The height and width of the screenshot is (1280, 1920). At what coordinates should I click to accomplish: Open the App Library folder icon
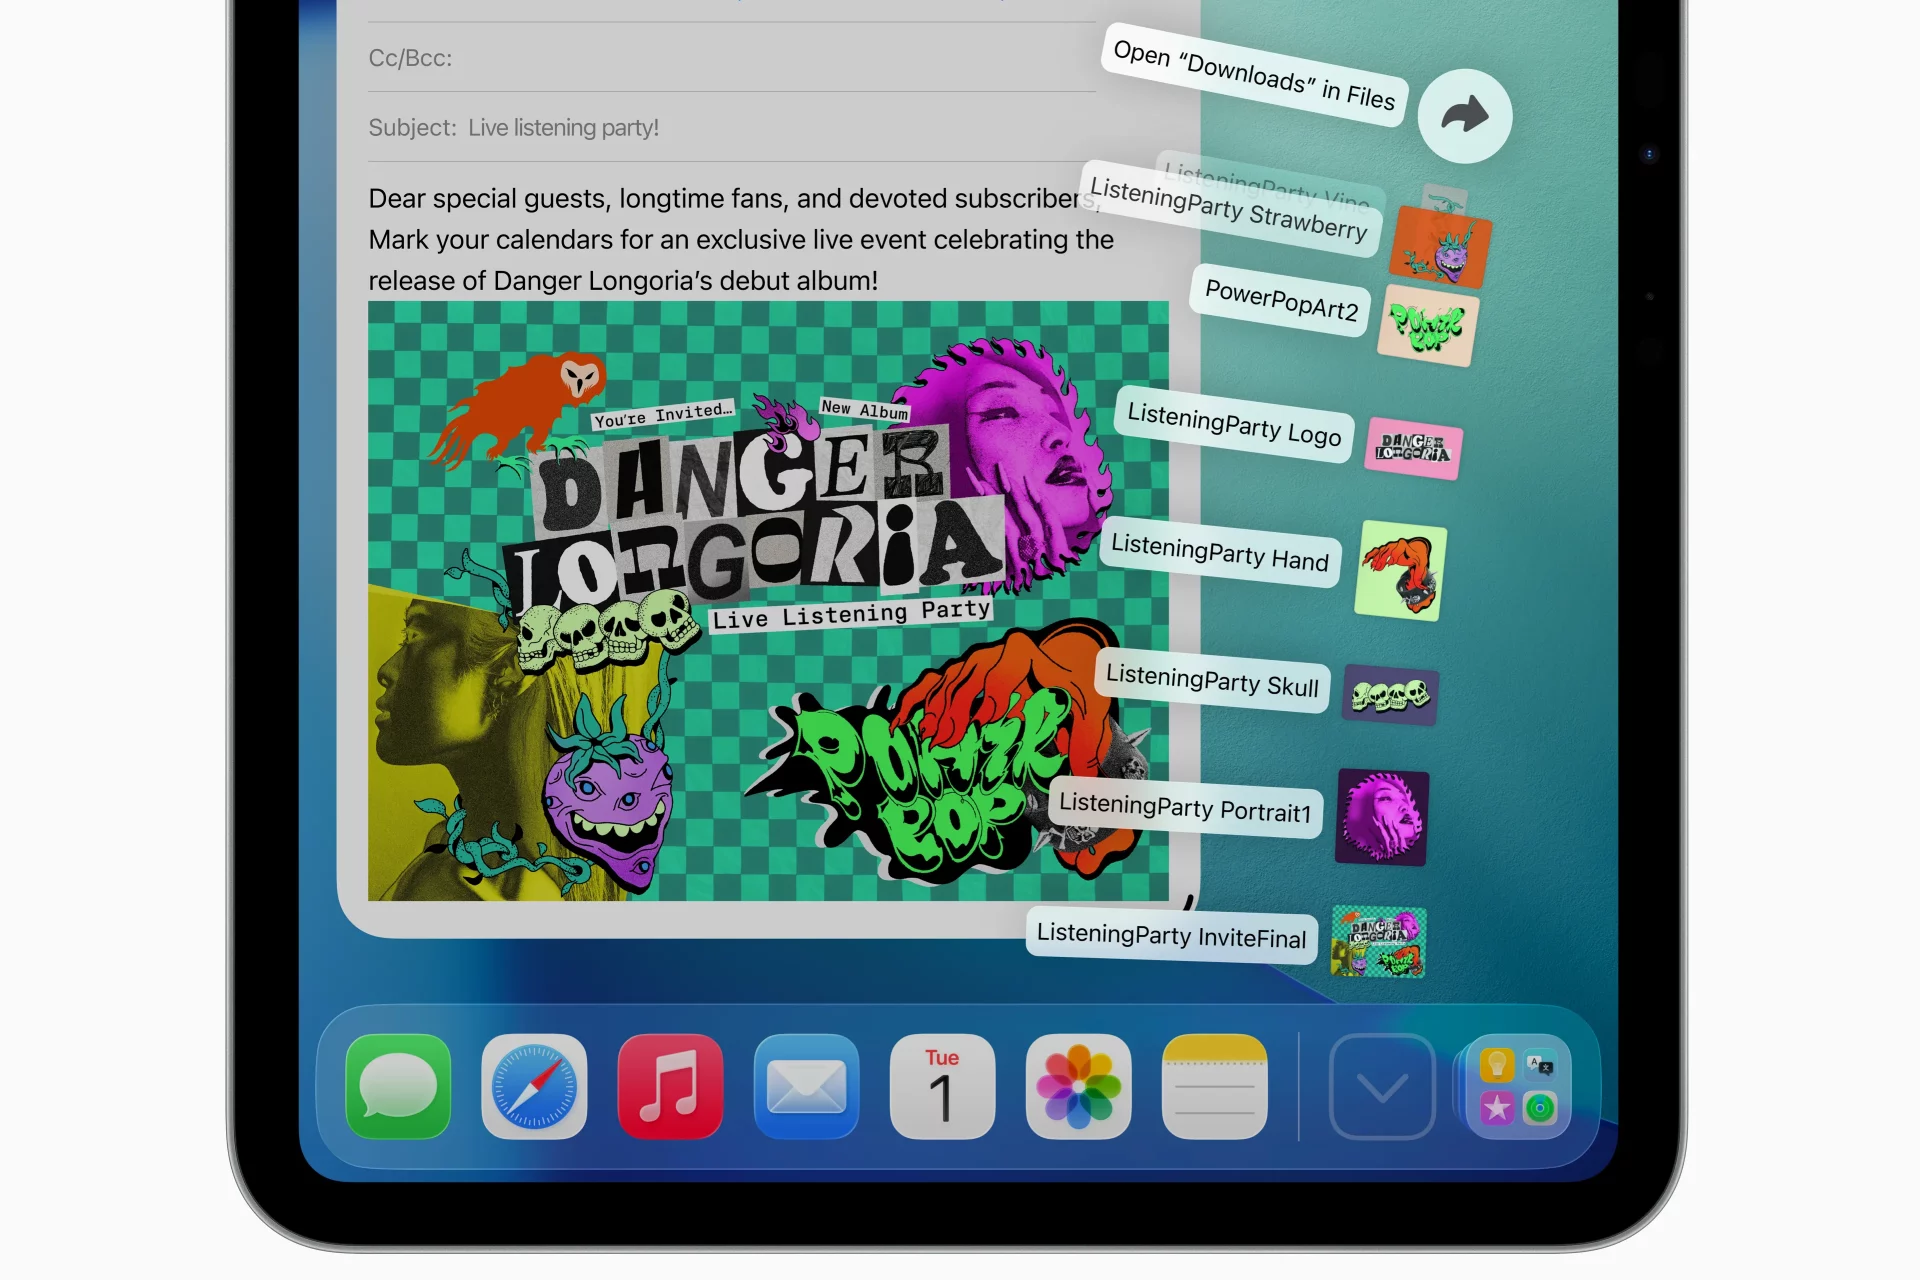[x=1518, y=1087]
